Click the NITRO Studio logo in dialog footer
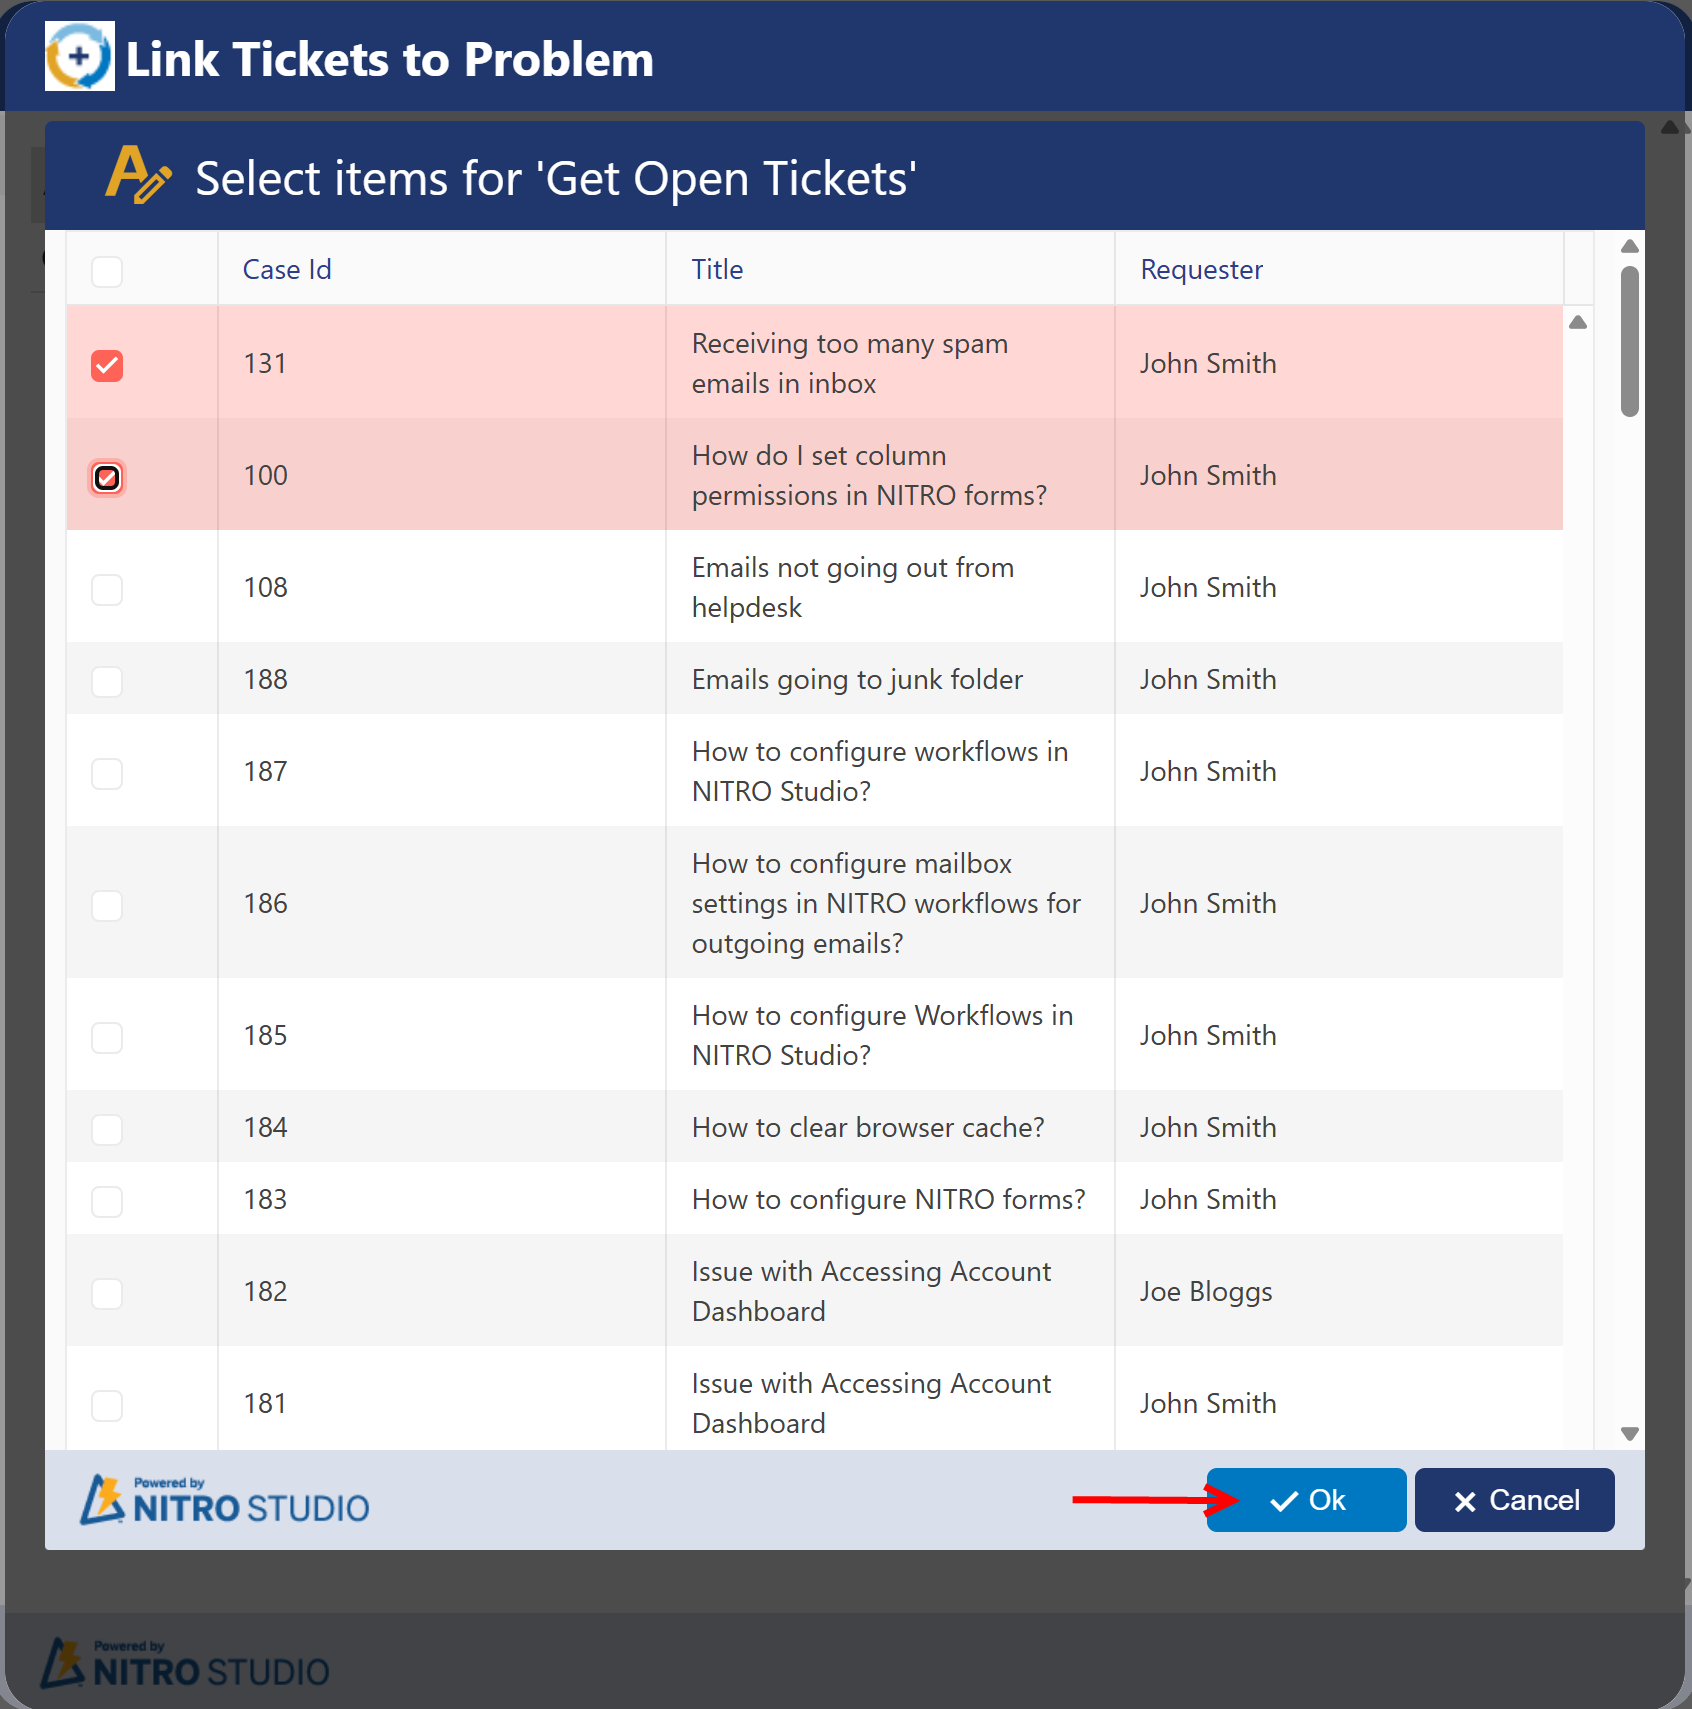This screenshot has width=1692, height=1709. [225, 1500]
